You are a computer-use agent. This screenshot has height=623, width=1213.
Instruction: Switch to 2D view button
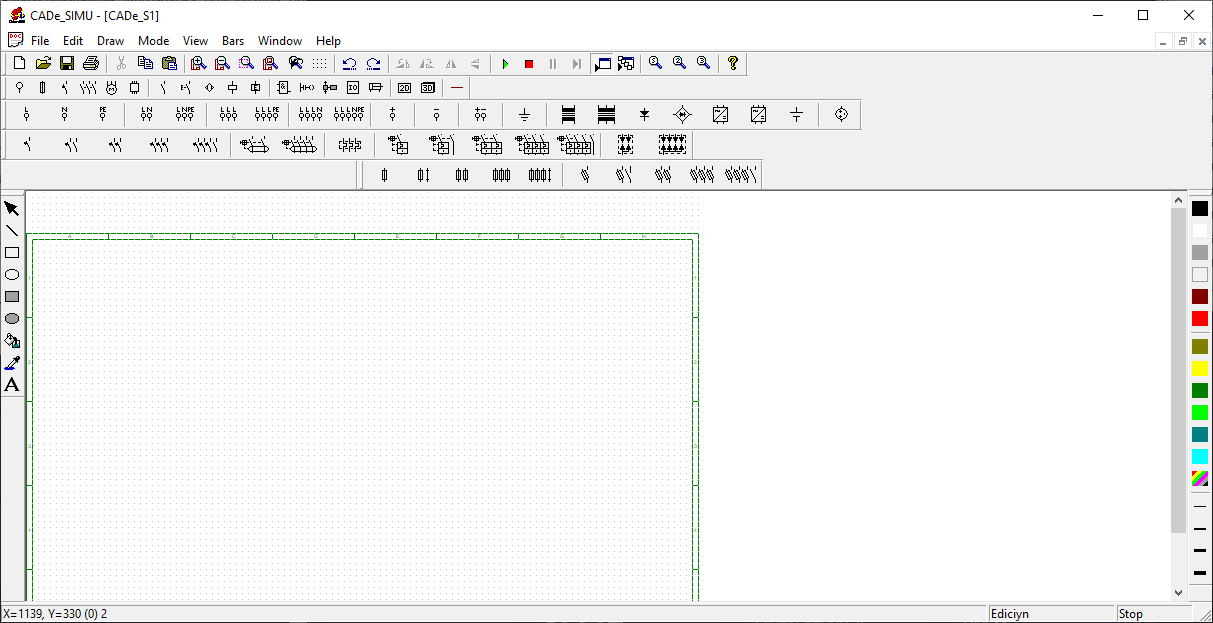pos(404,88)
